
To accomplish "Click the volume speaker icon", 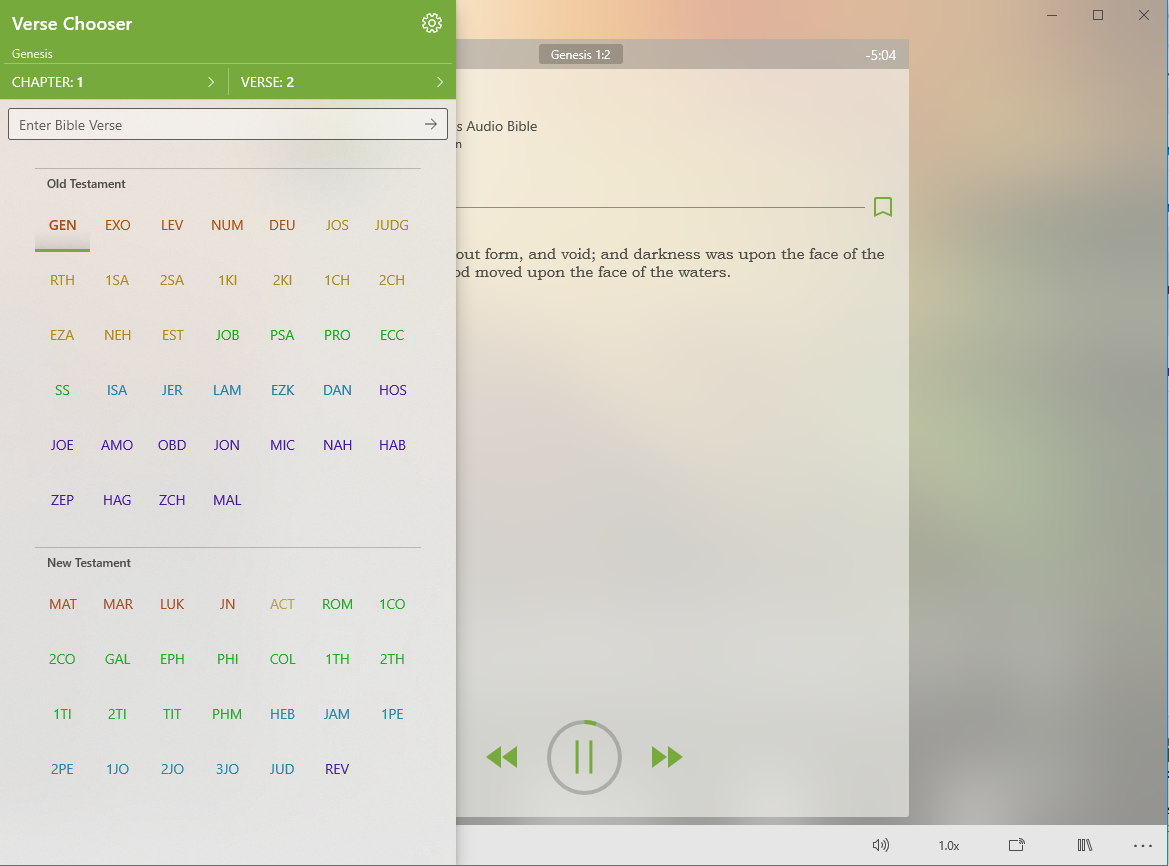I will tap(880, 845).
